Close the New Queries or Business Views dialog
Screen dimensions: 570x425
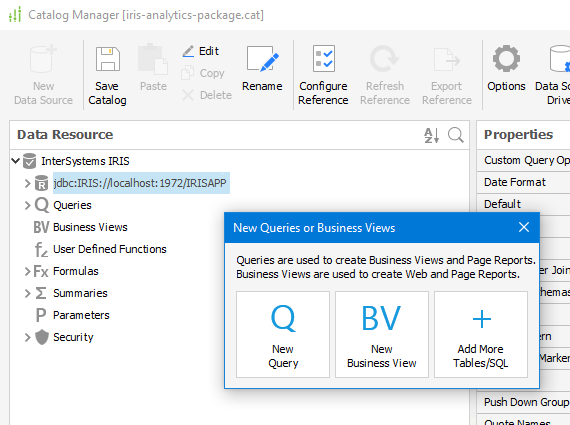[x=524, y=227]
